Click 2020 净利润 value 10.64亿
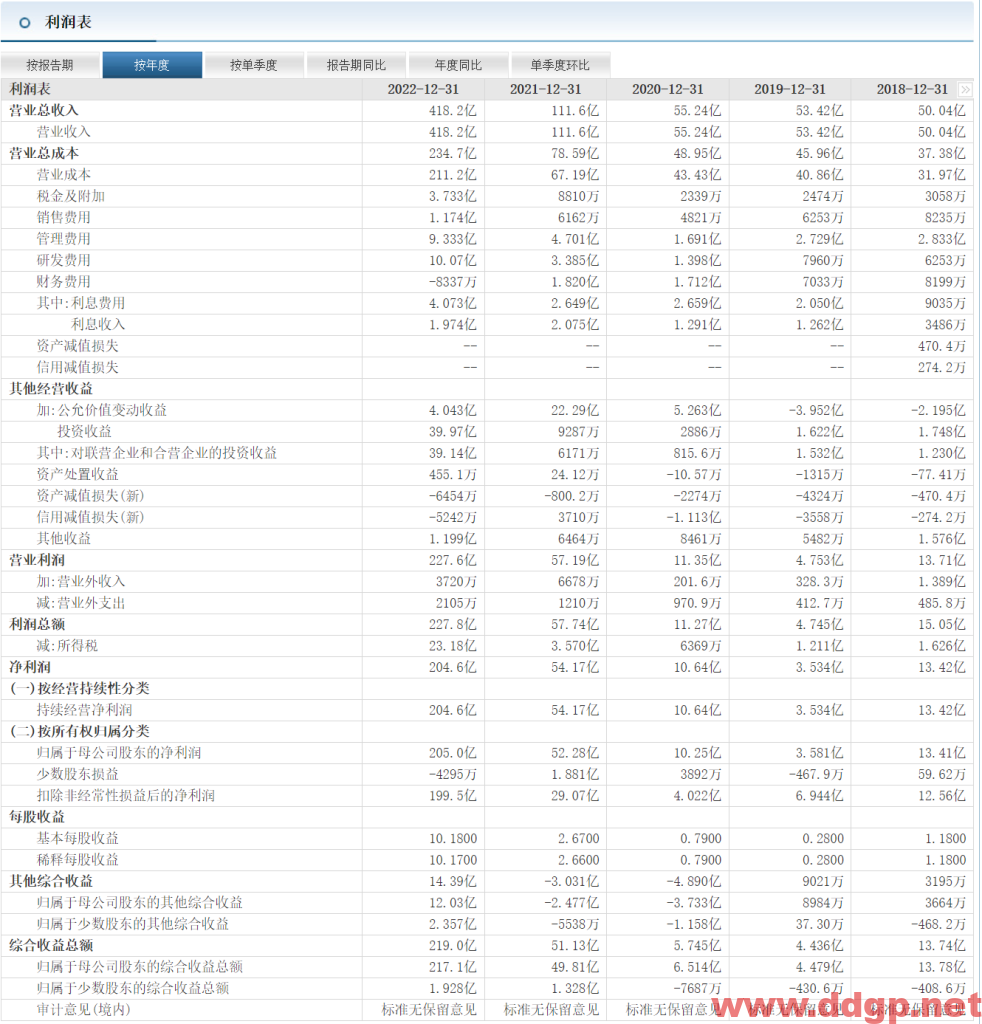 697,667
